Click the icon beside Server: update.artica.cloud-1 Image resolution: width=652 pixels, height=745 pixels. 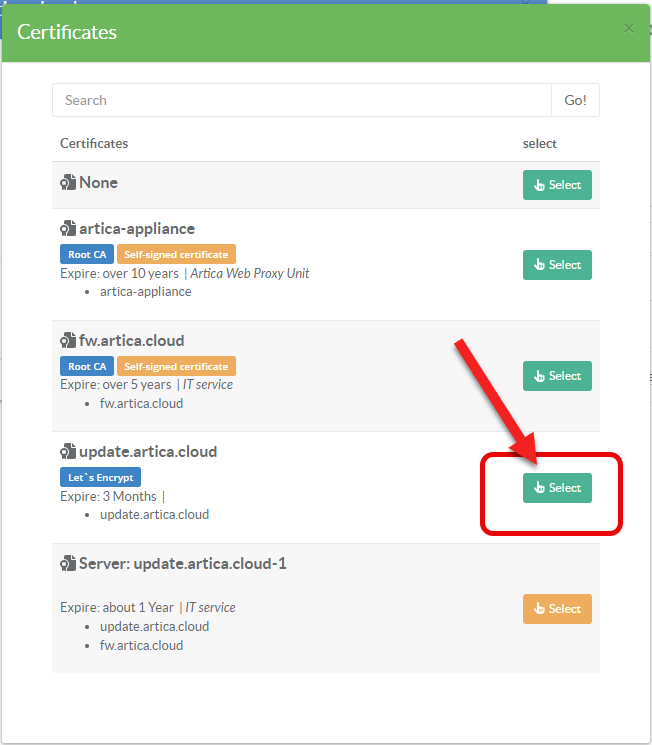[x=68, y=564]
